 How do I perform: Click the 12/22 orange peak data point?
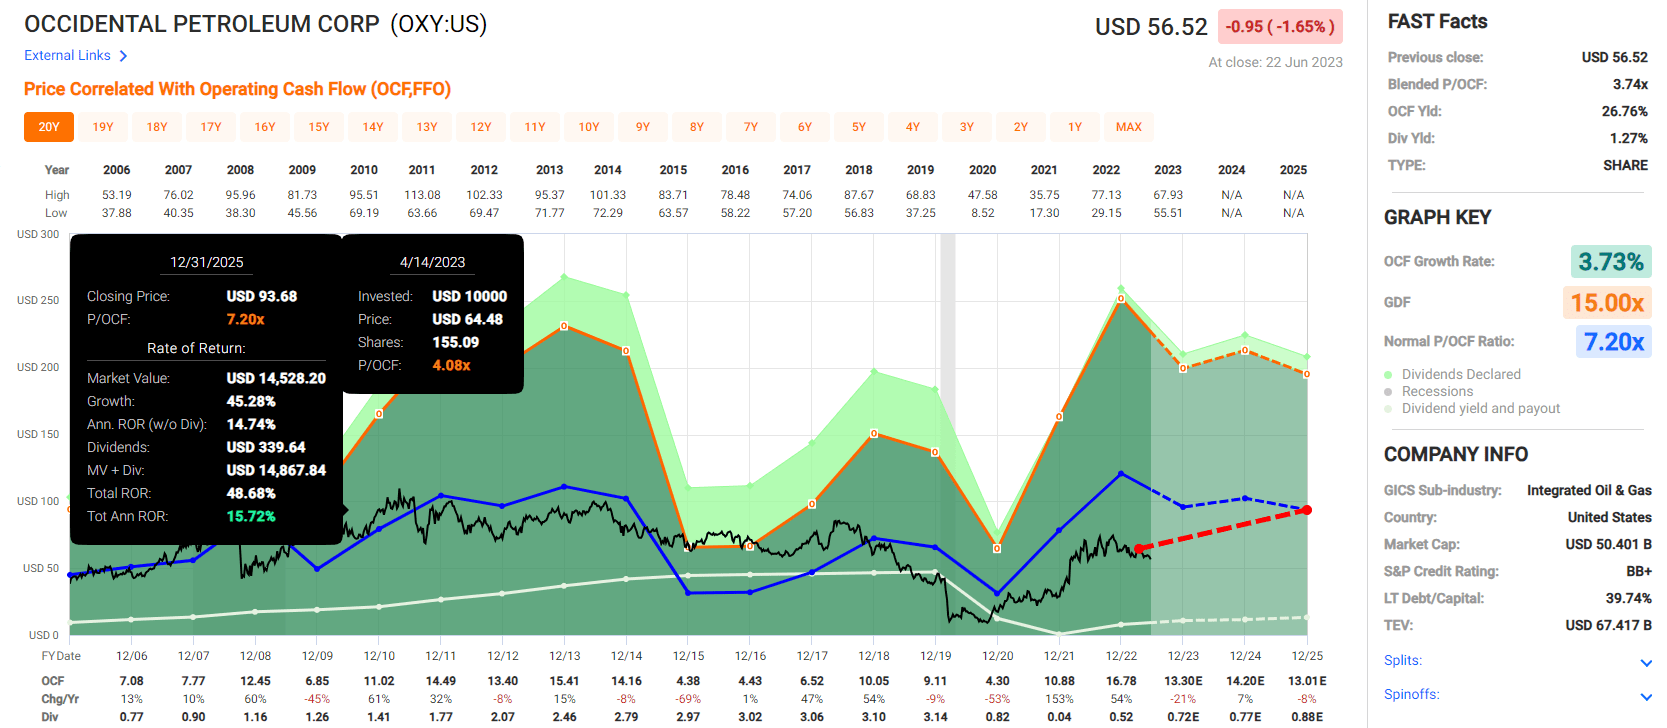[x=1121, y=298]
